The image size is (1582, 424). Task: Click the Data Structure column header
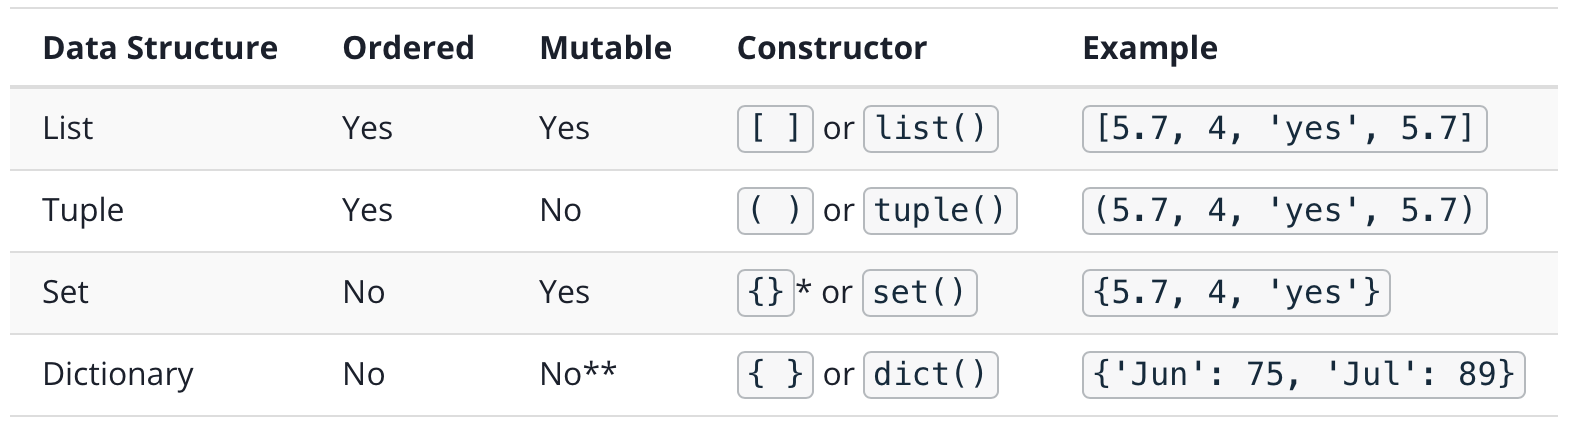pos(160,48)
